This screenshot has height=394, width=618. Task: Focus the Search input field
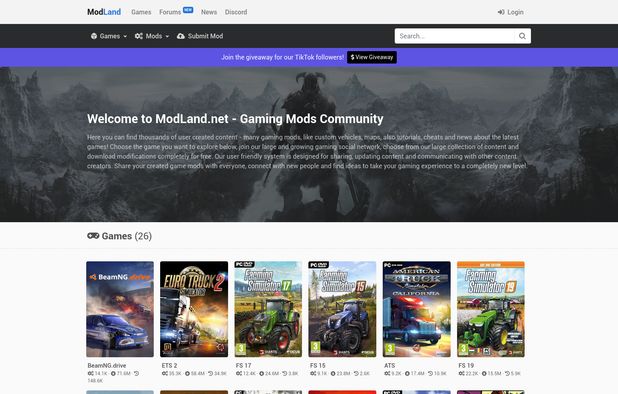pos(454,36)
